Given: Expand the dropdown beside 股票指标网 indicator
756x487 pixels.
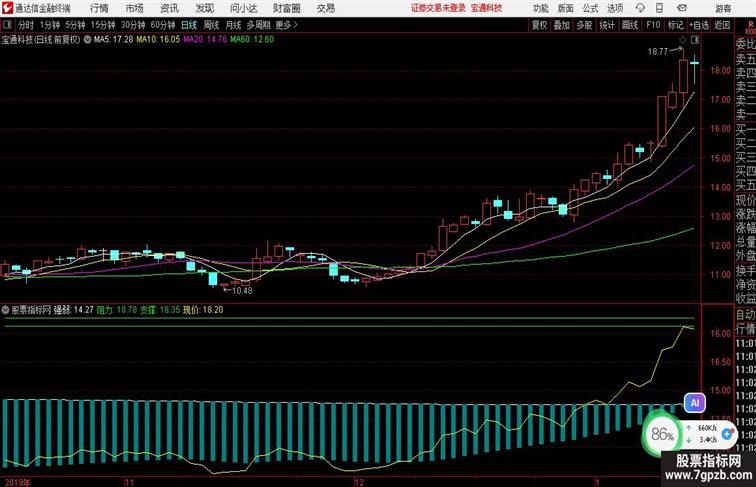Looking at the screenshot, I should click(x=5, y=310).
